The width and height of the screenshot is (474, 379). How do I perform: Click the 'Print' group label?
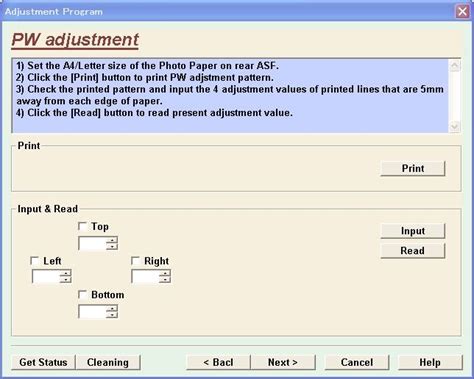click(29, 146)
